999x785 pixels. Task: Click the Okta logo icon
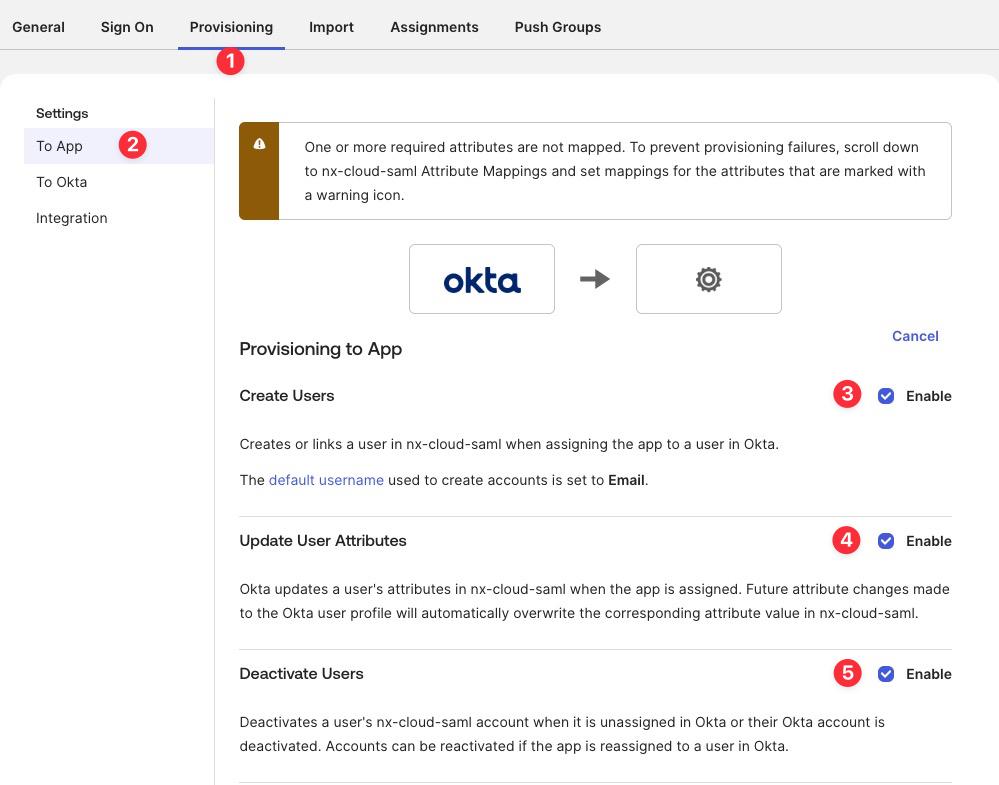(481, 279)
